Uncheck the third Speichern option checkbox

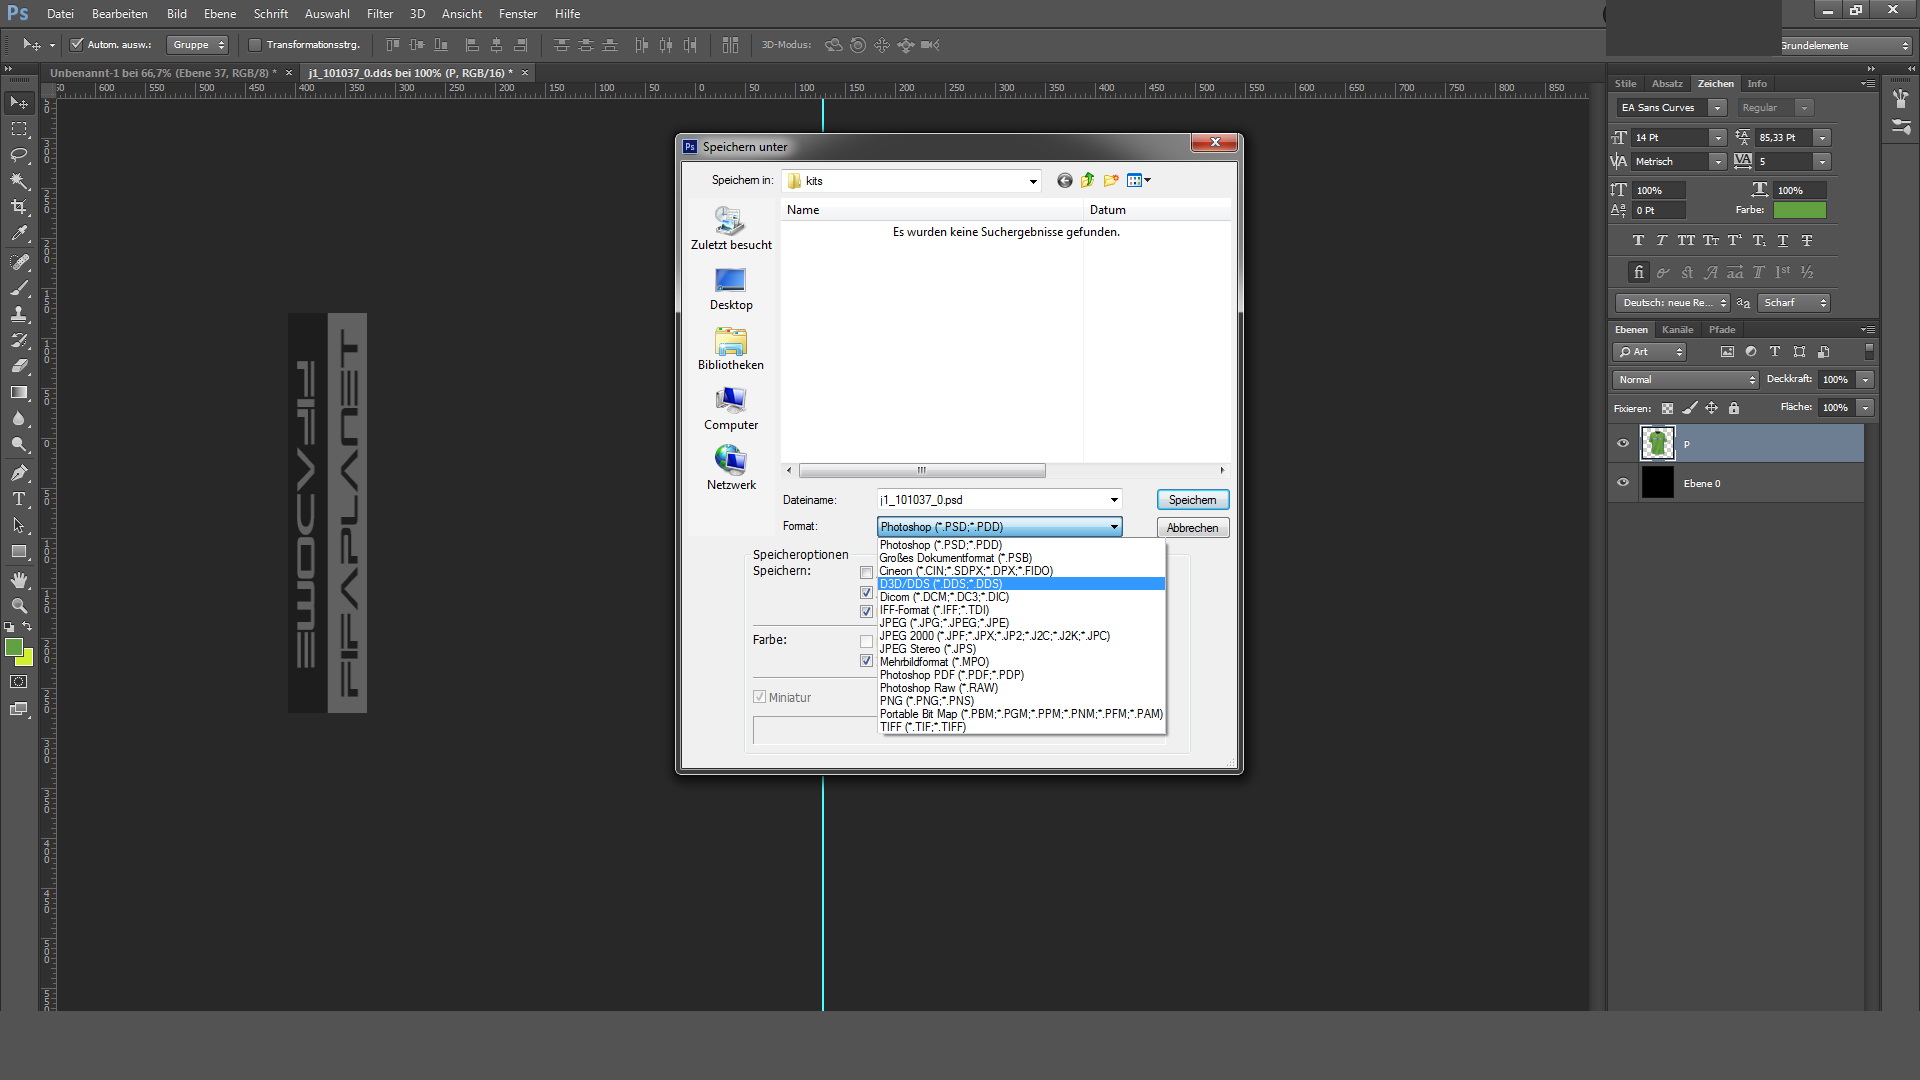[867, 611]
